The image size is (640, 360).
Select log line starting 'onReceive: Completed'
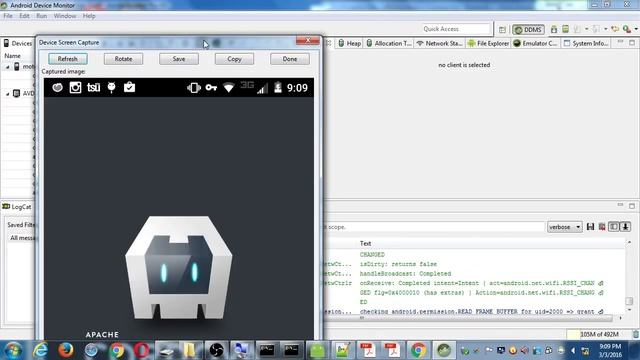click(477, 283)
